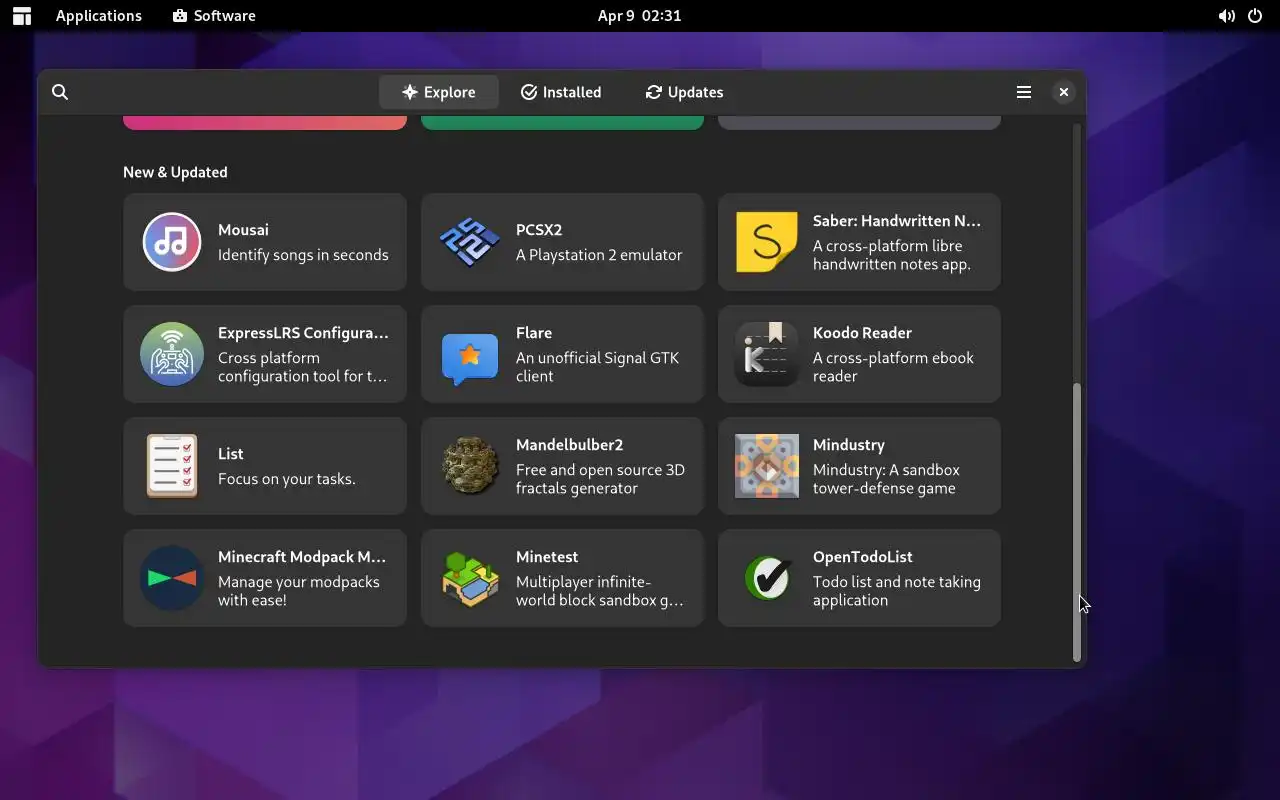Close the Software window
1280x800 pixels.
pos(1064,92)
